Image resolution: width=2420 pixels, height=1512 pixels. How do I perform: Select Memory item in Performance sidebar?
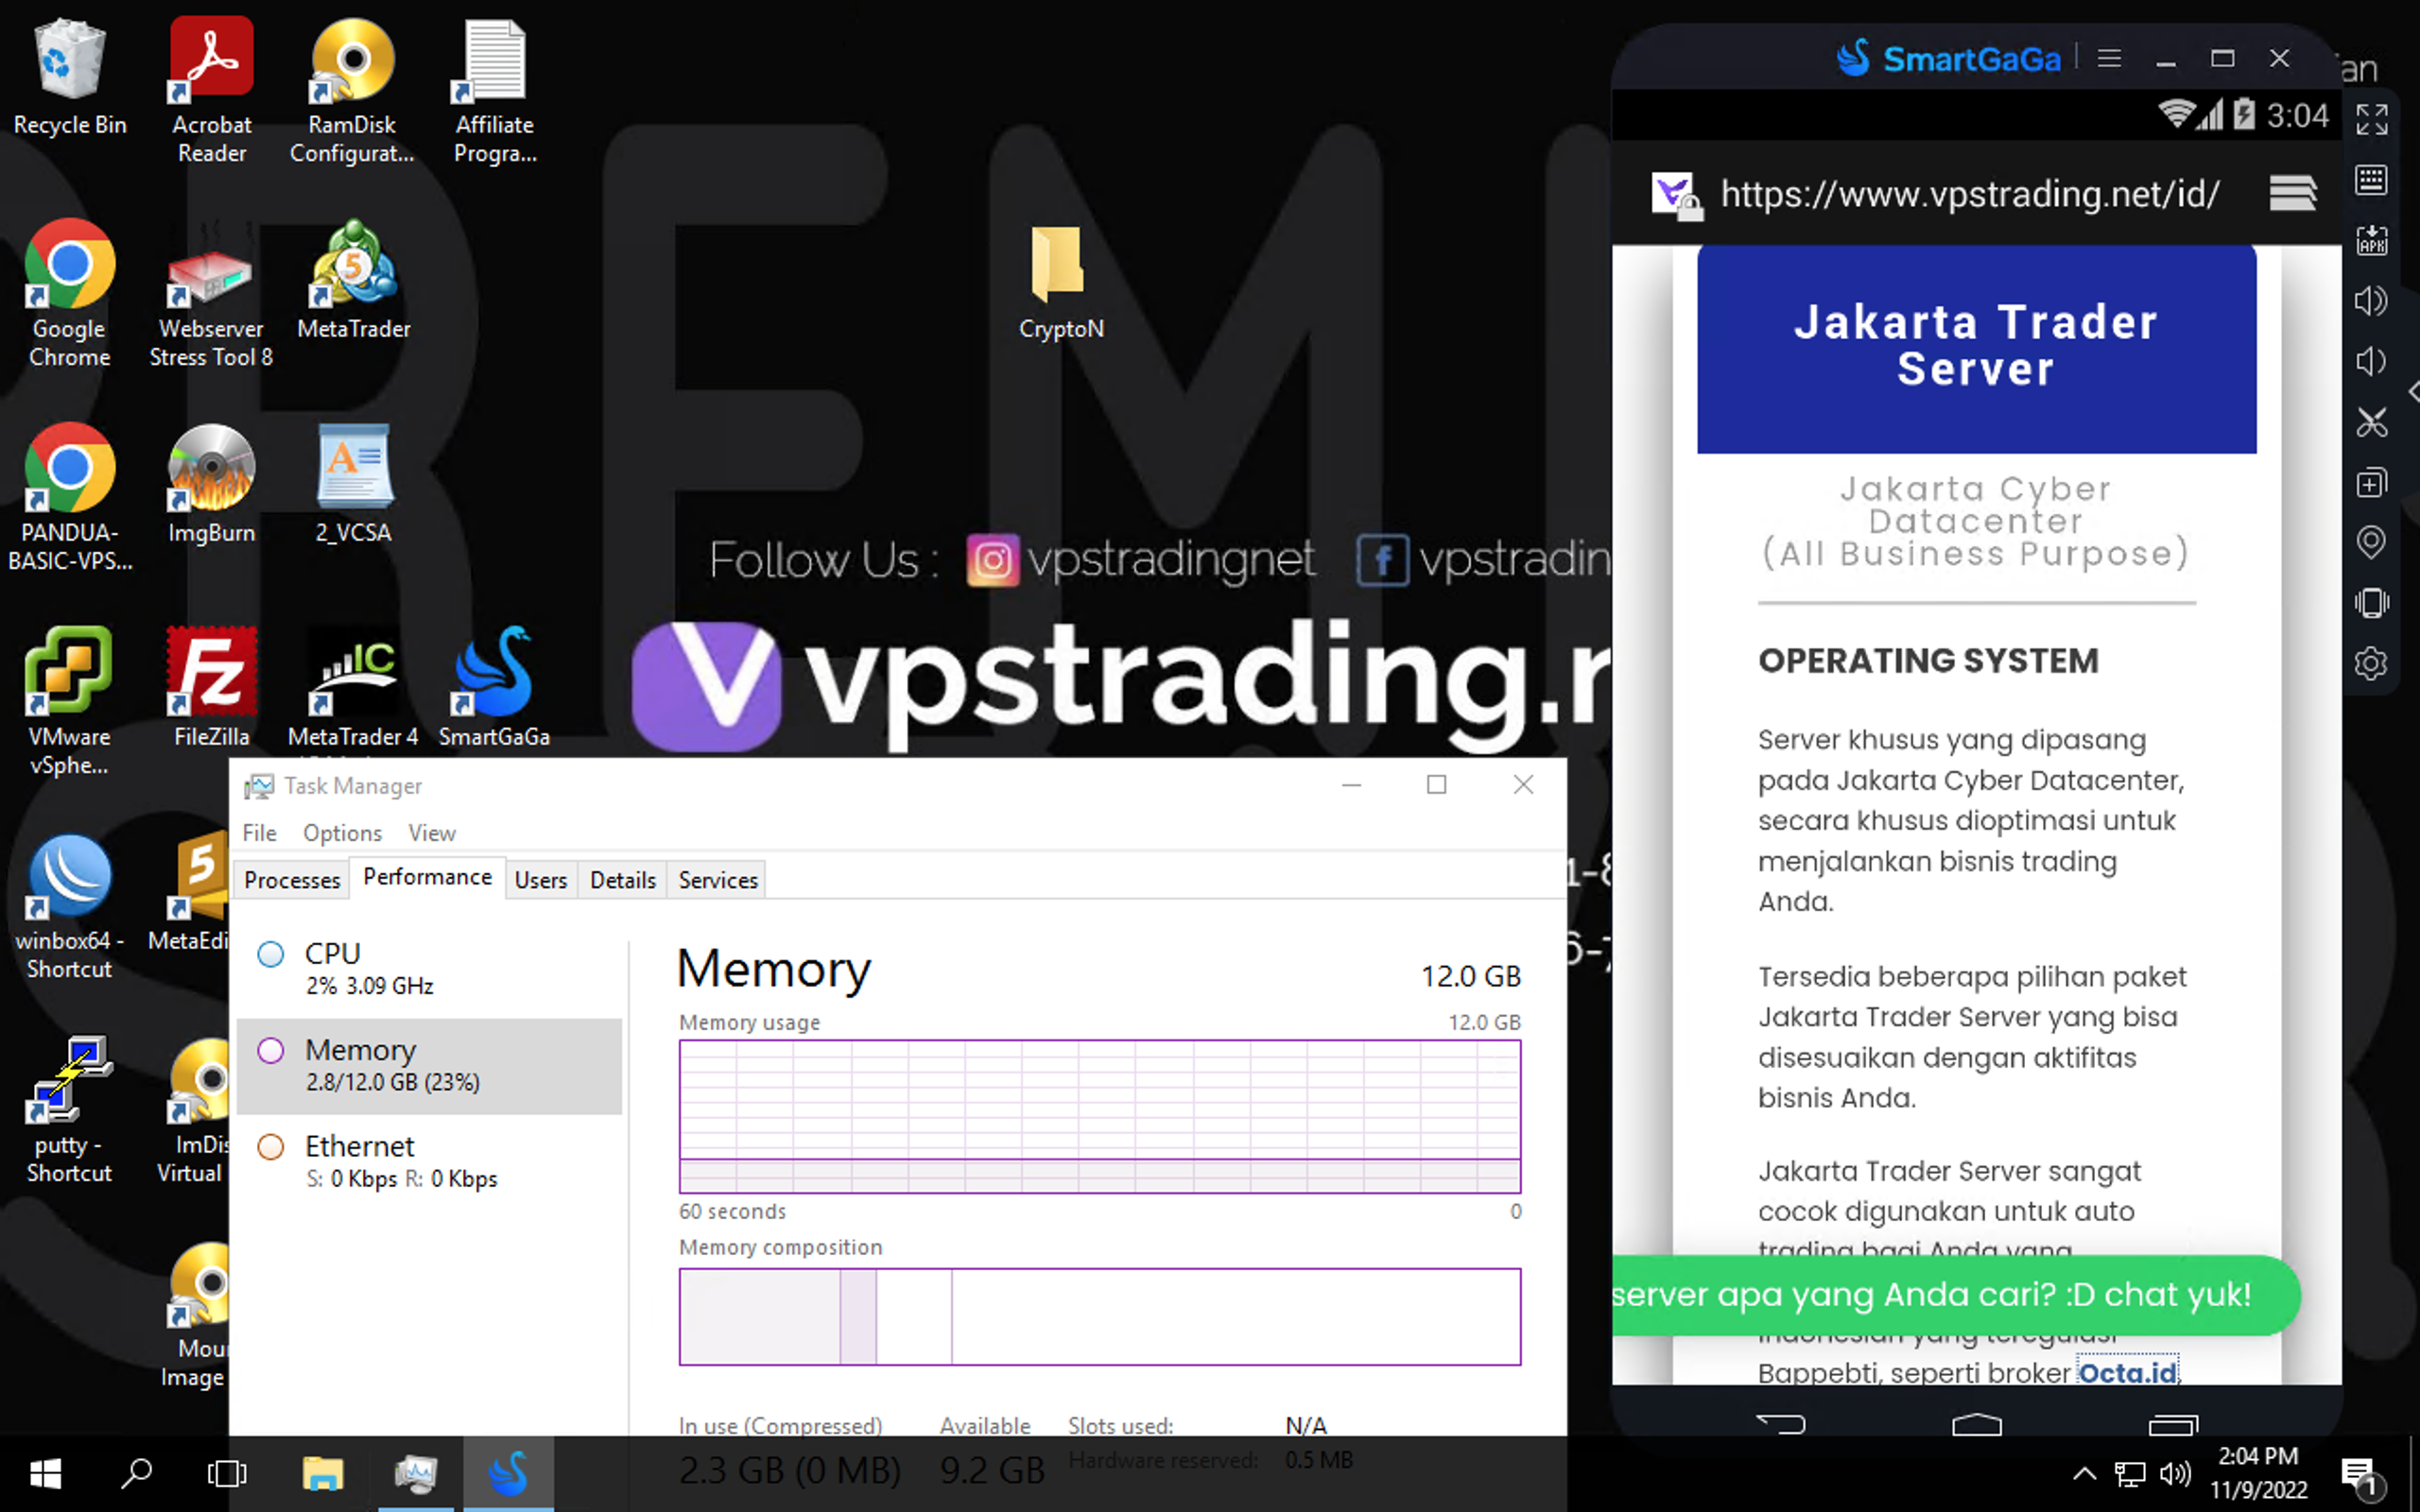point(430,1066)
